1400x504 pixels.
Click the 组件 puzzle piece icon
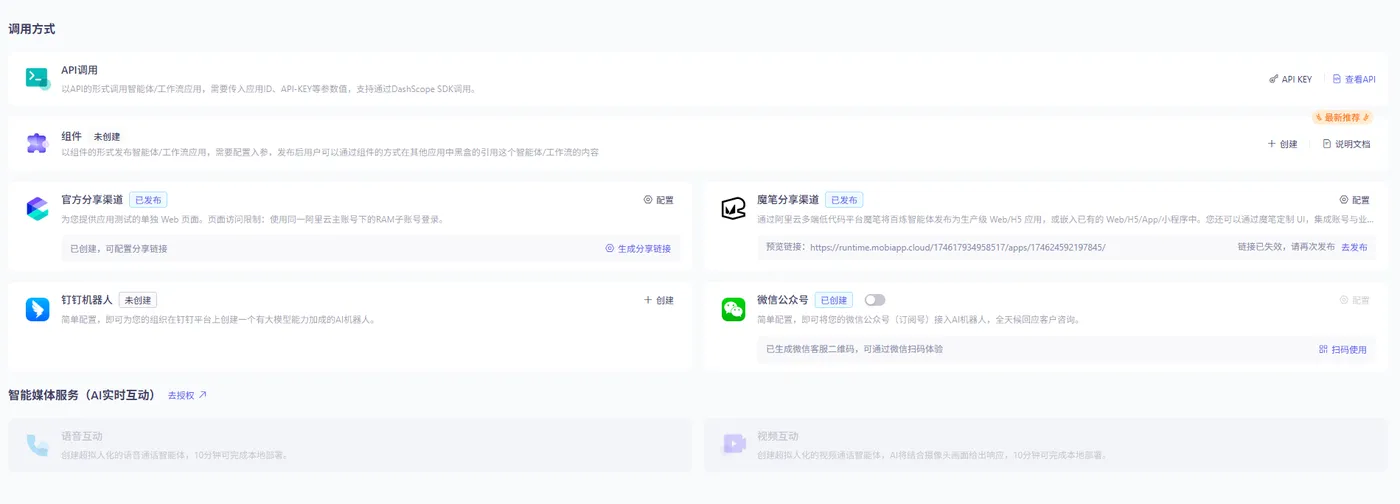pos(37,143)
